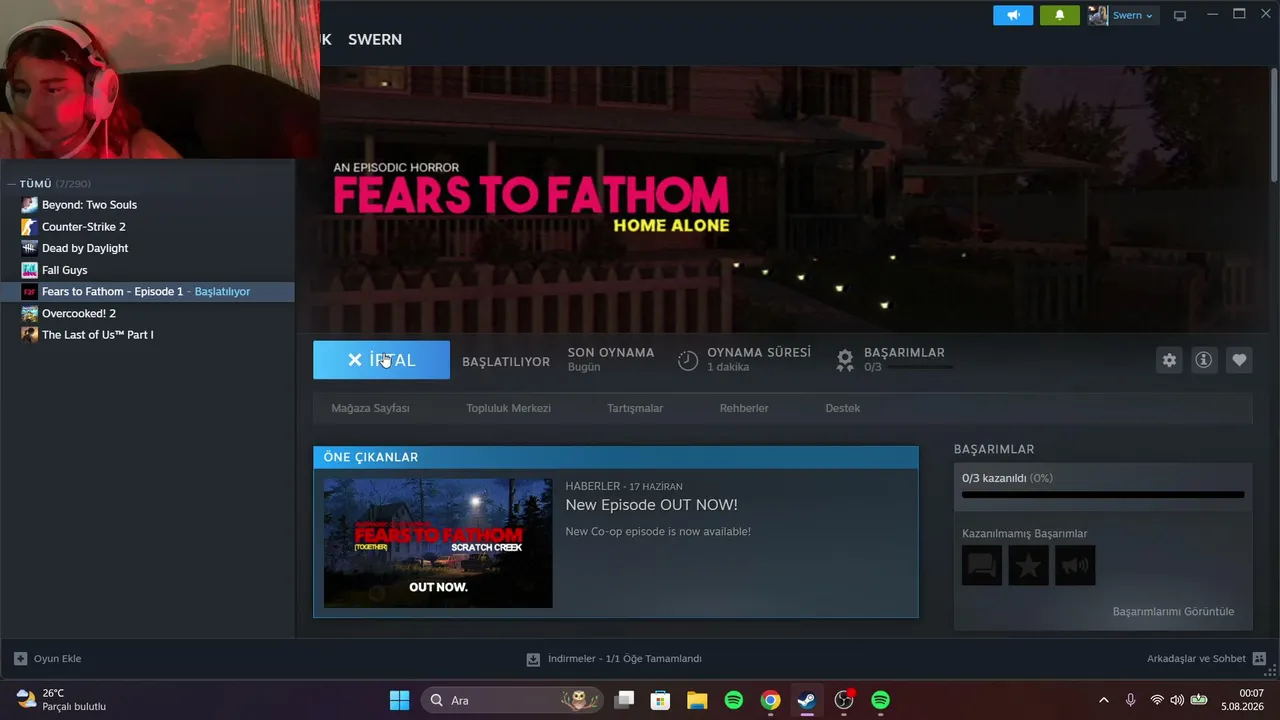
Task: Go to the Tartışmalar tab
Action: (x=635, y=408)
